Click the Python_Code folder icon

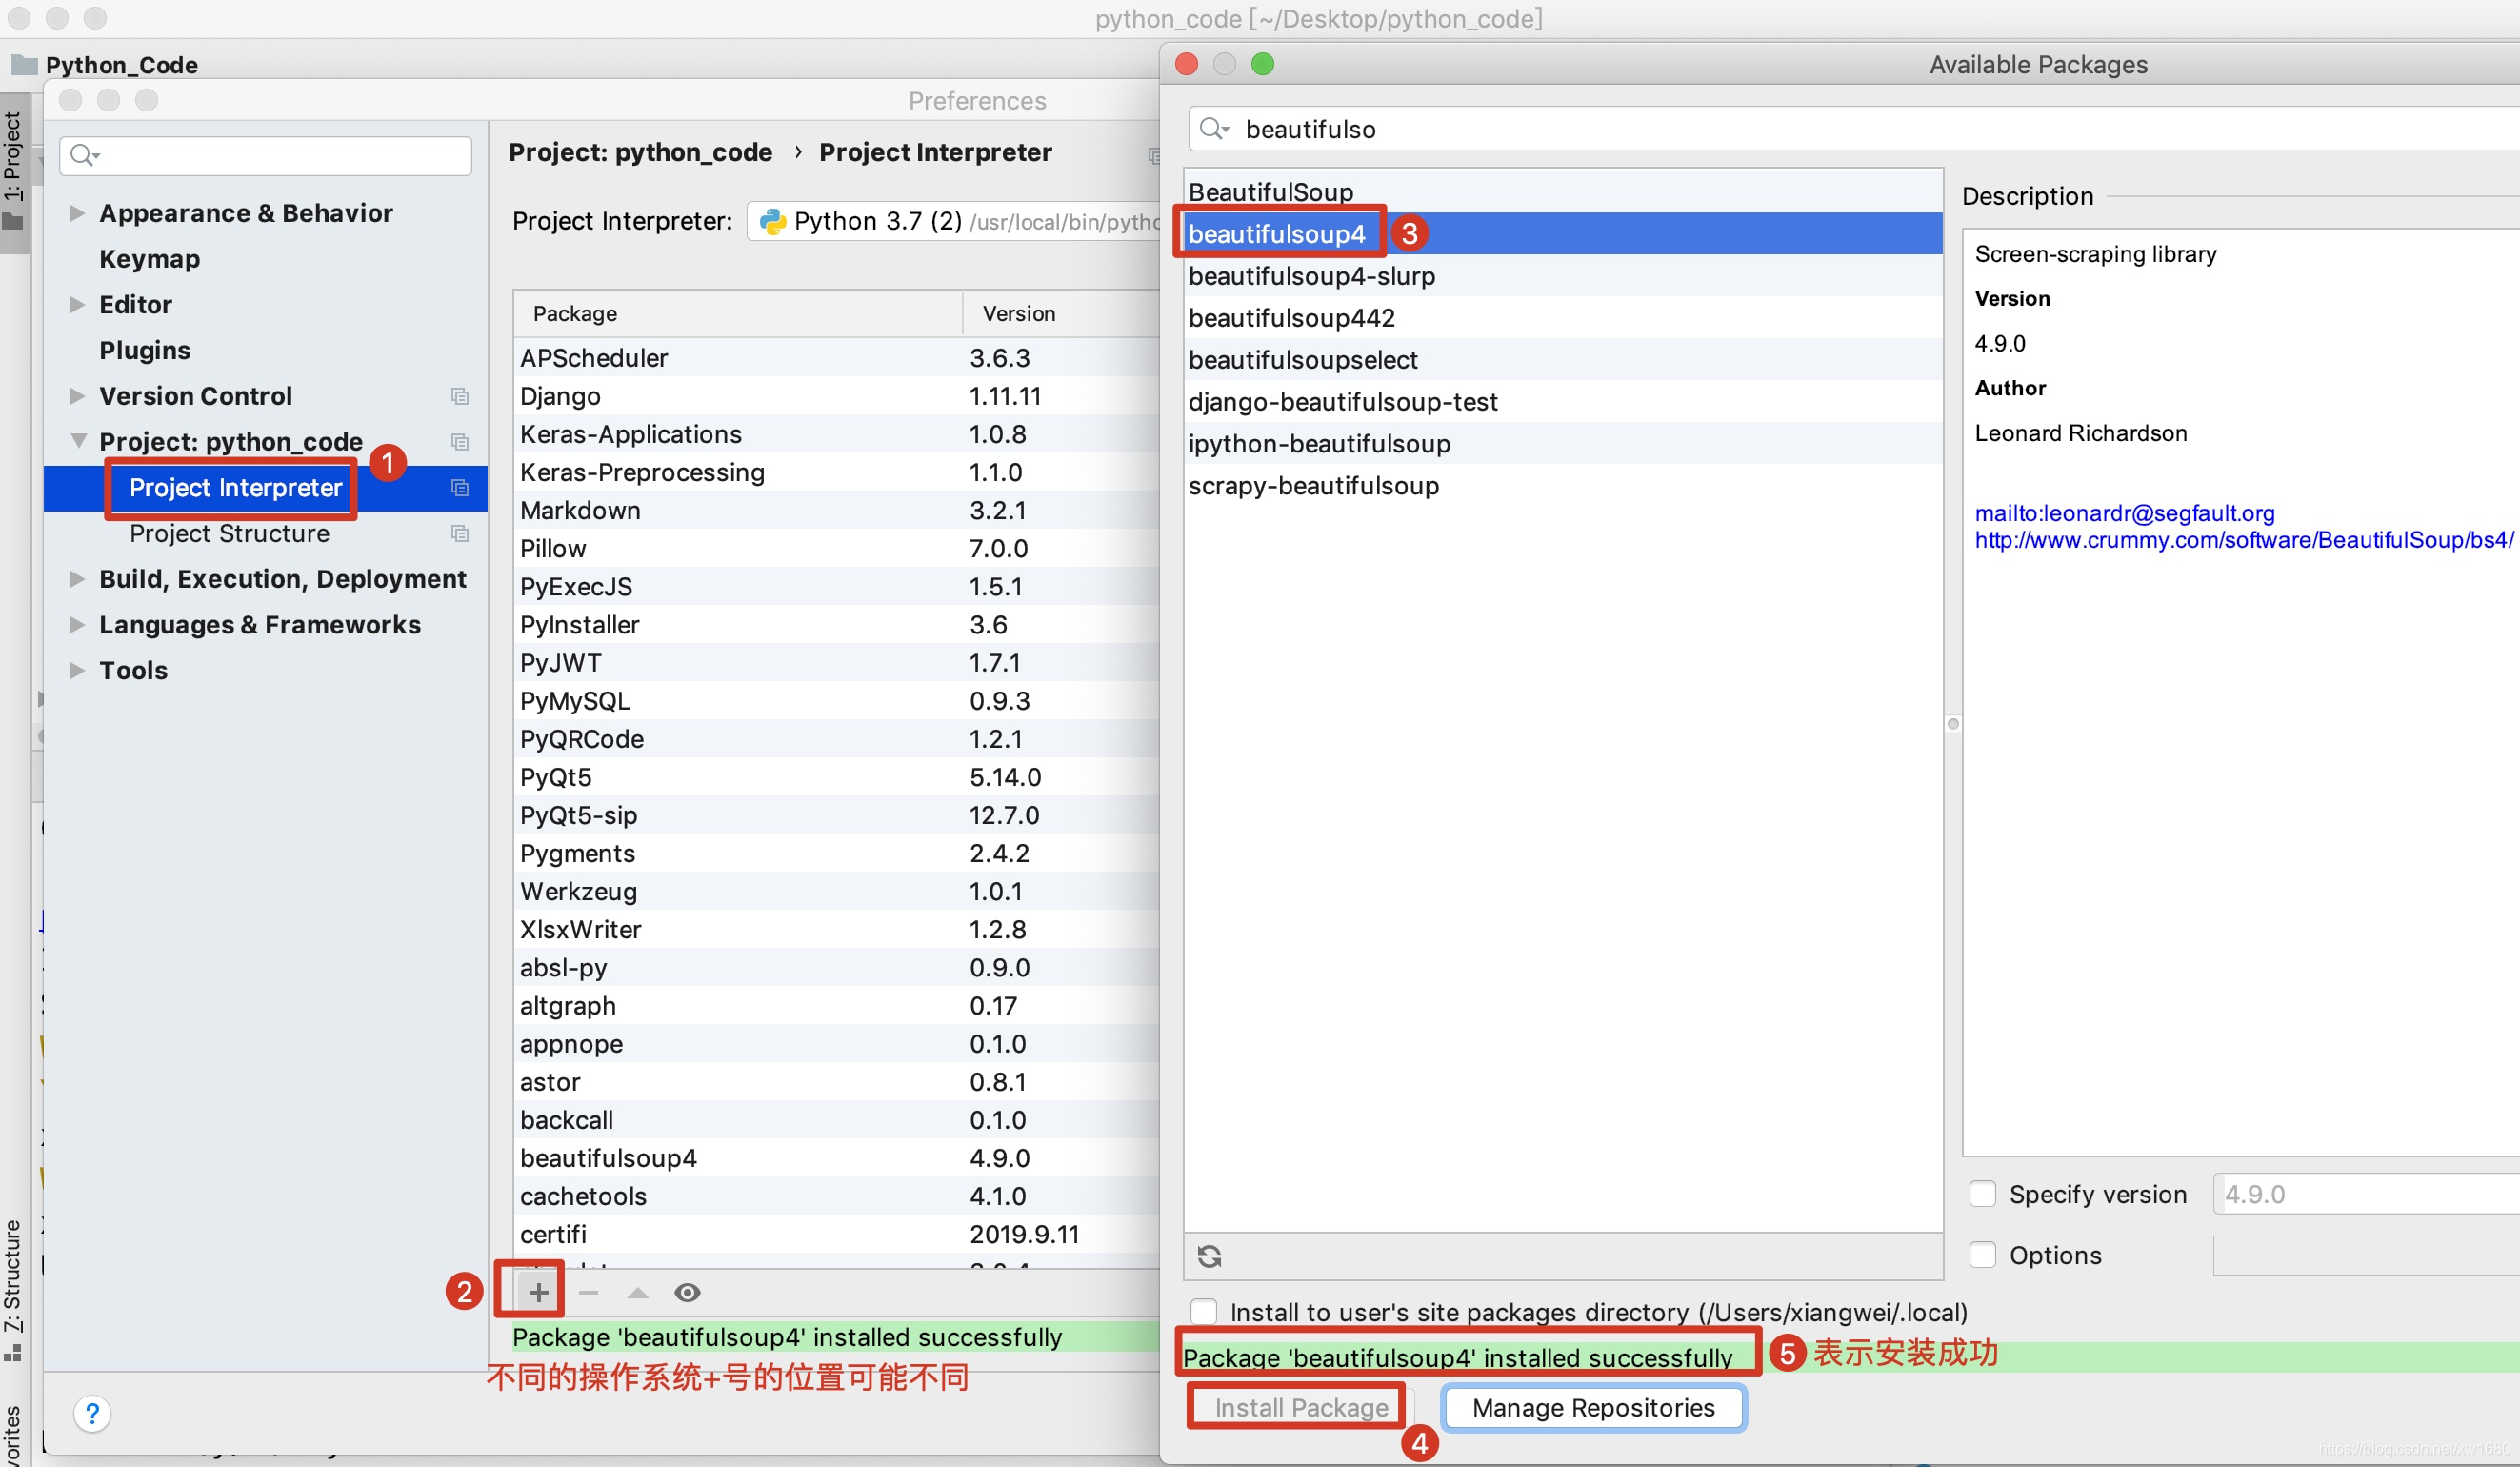[x=24, y=65]
